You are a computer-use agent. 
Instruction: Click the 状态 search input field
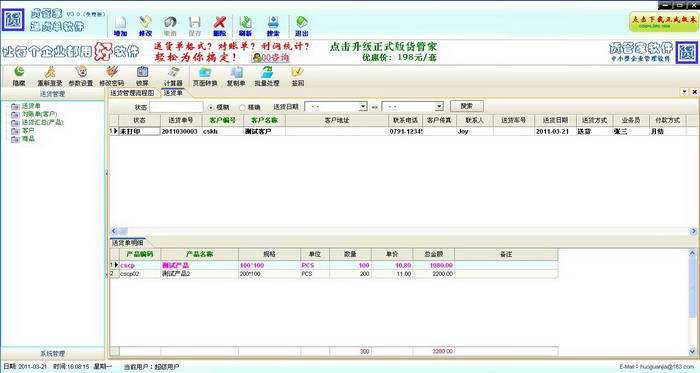click(176, 107)
